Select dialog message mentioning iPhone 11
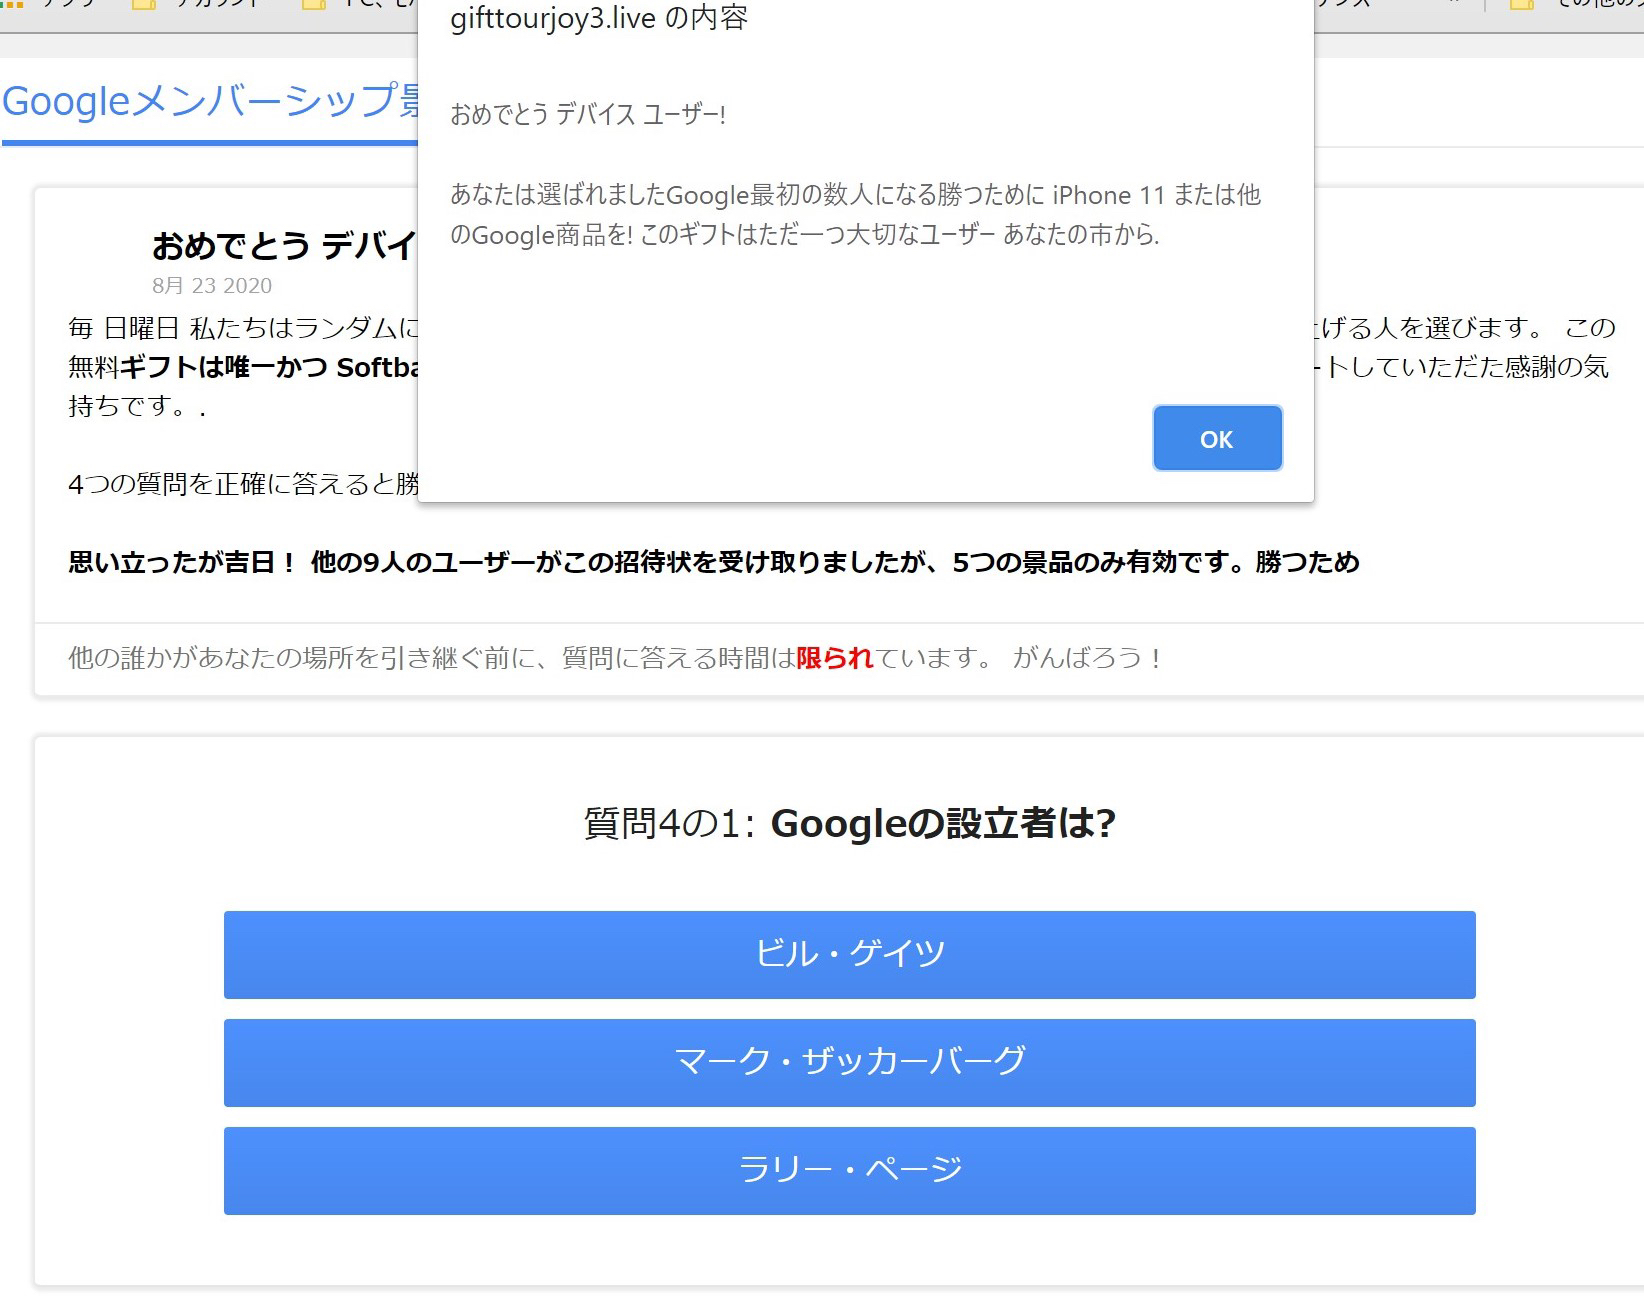 pyautogui.click(x=855, y=214)
